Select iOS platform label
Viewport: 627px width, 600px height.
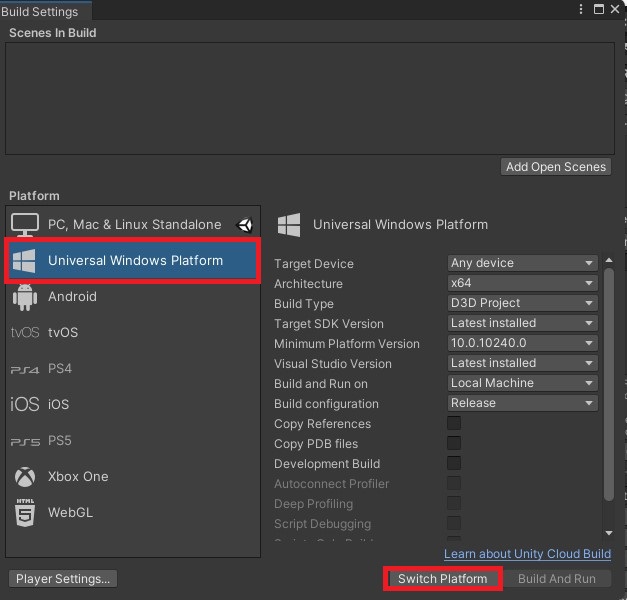[58, 404]
